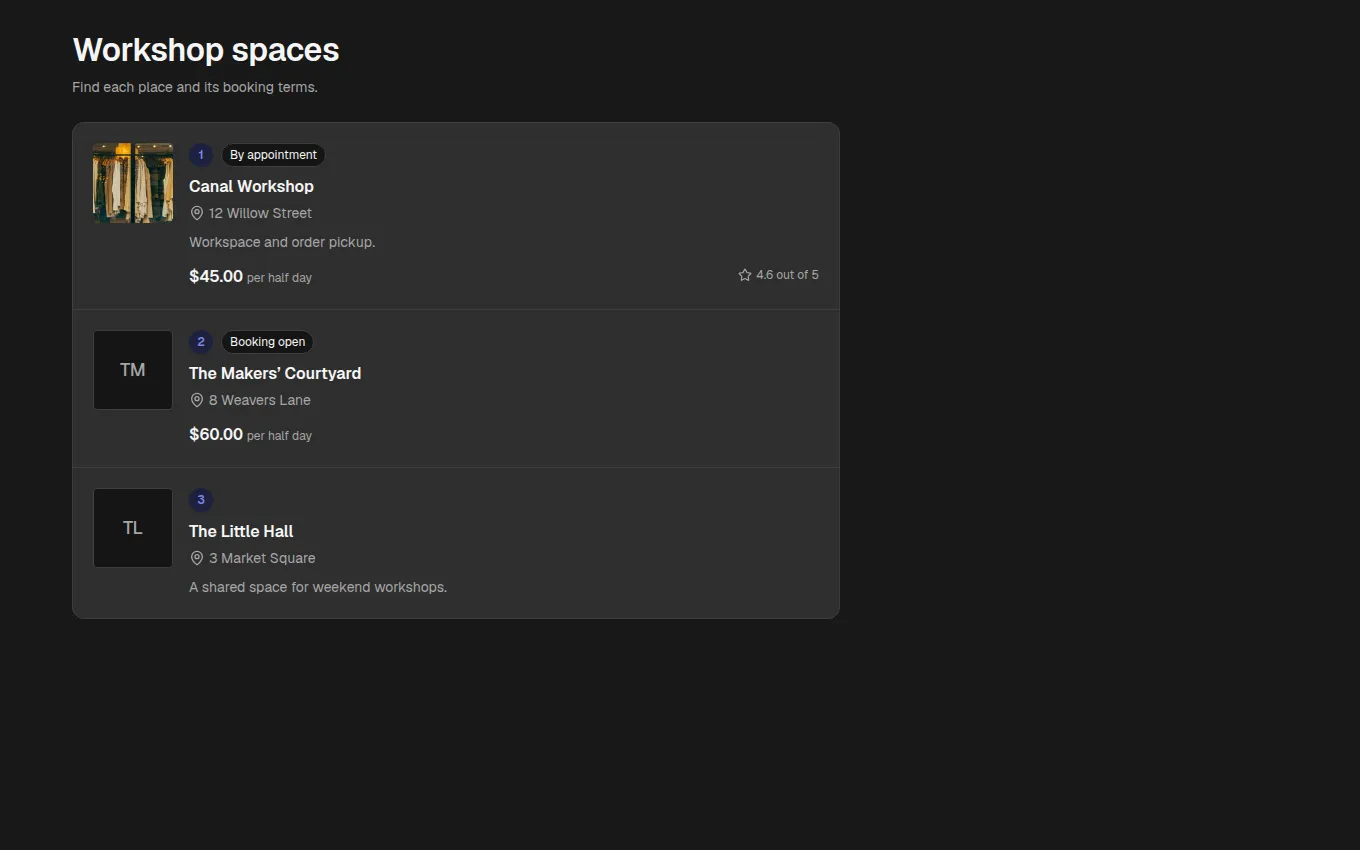Open The Little Hall listing title
This screenshot has width=1360, height=850.
[x=241, y=531]
